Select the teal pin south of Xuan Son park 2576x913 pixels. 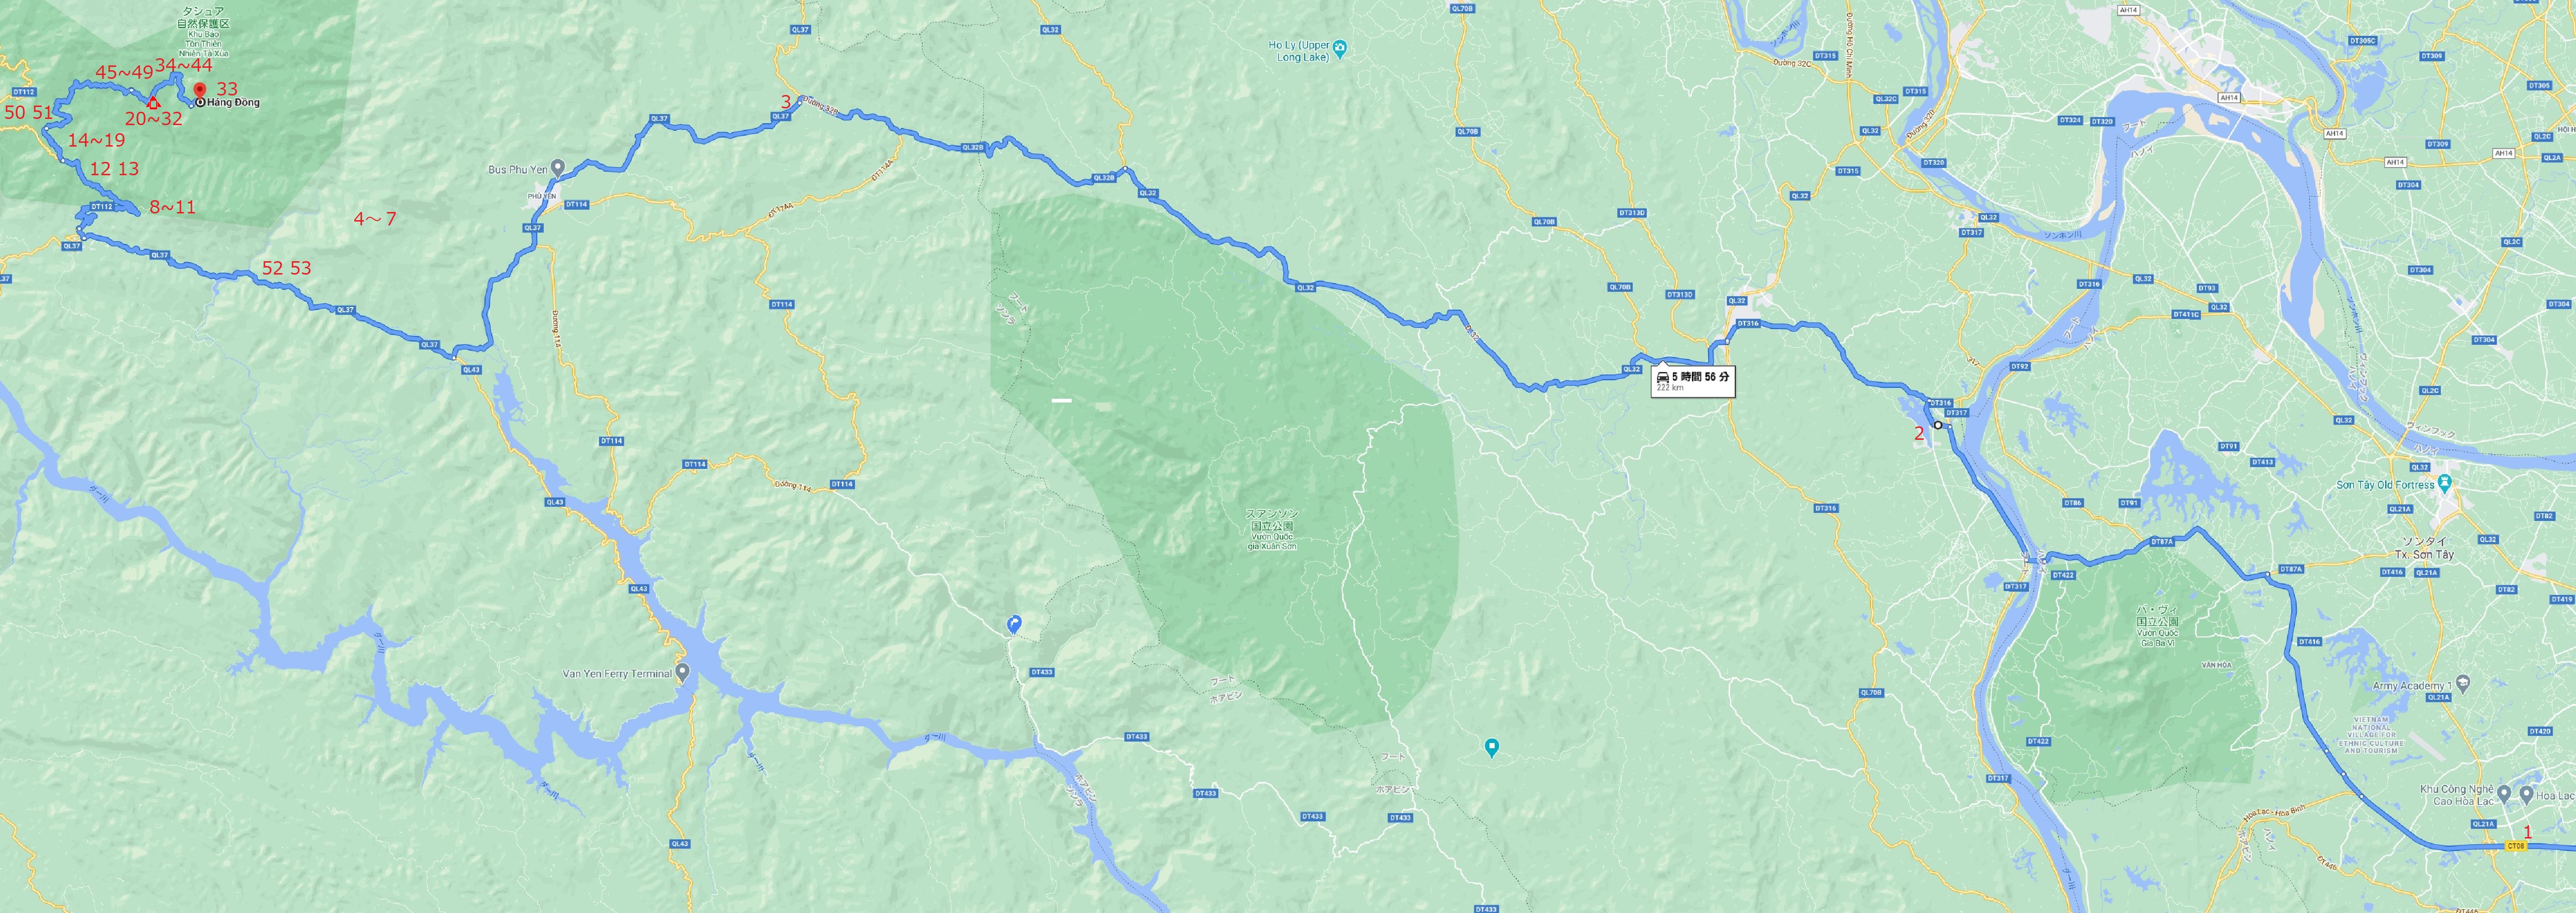[x=1491, y=747]
